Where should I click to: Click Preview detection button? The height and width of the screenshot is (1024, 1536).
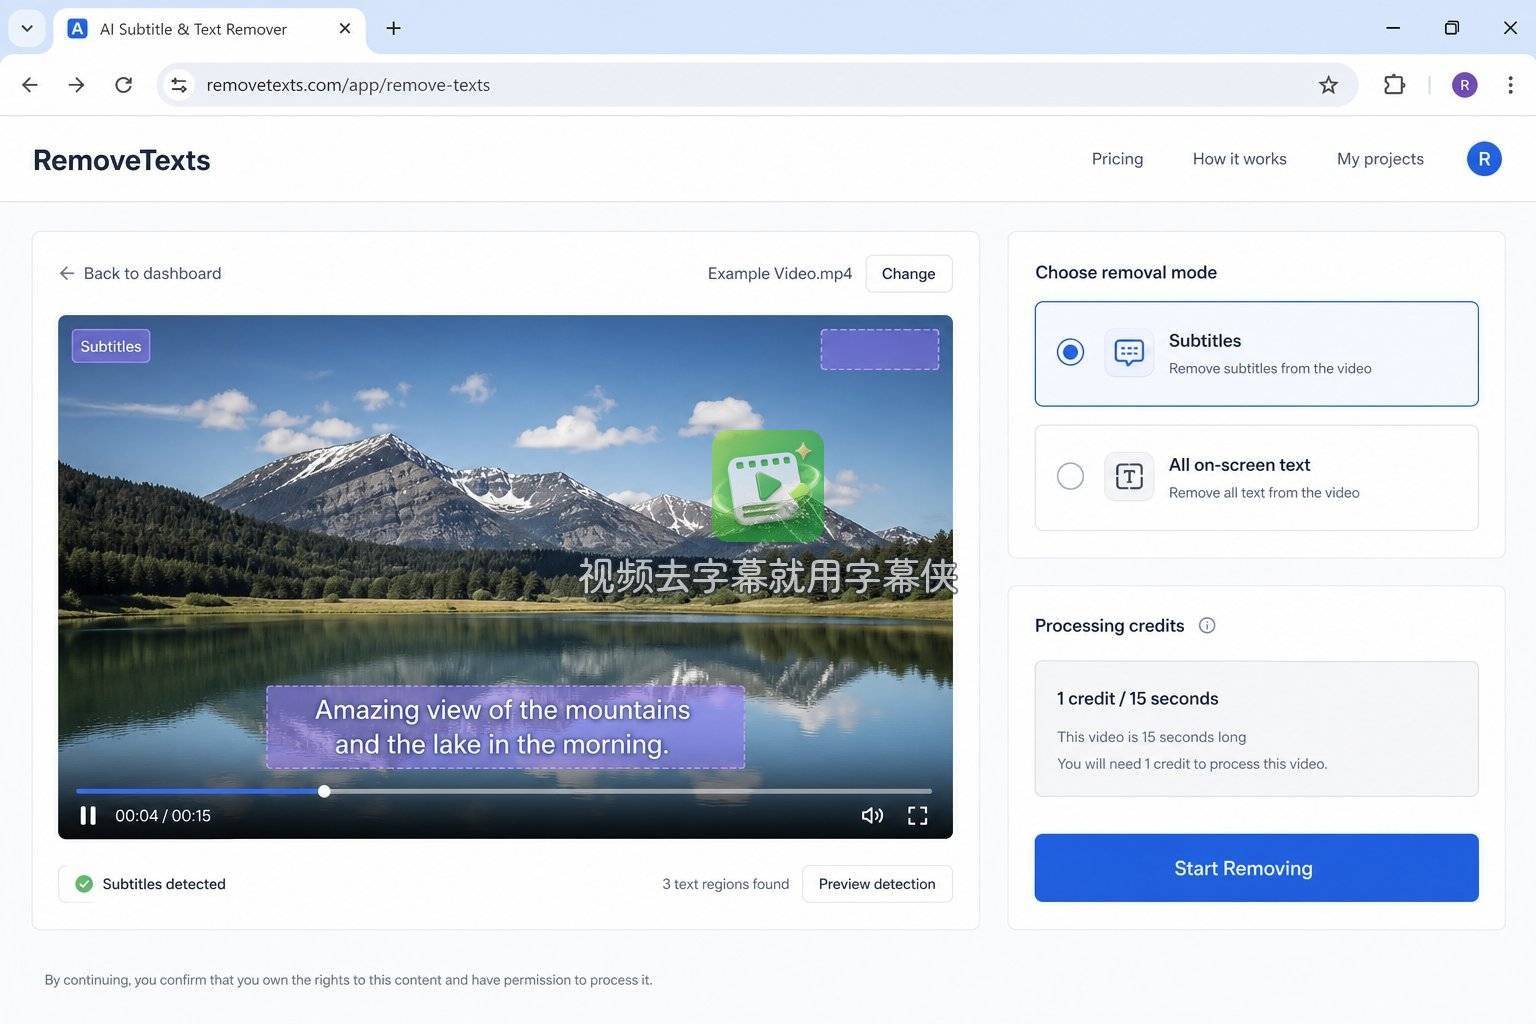pos(877,884)
